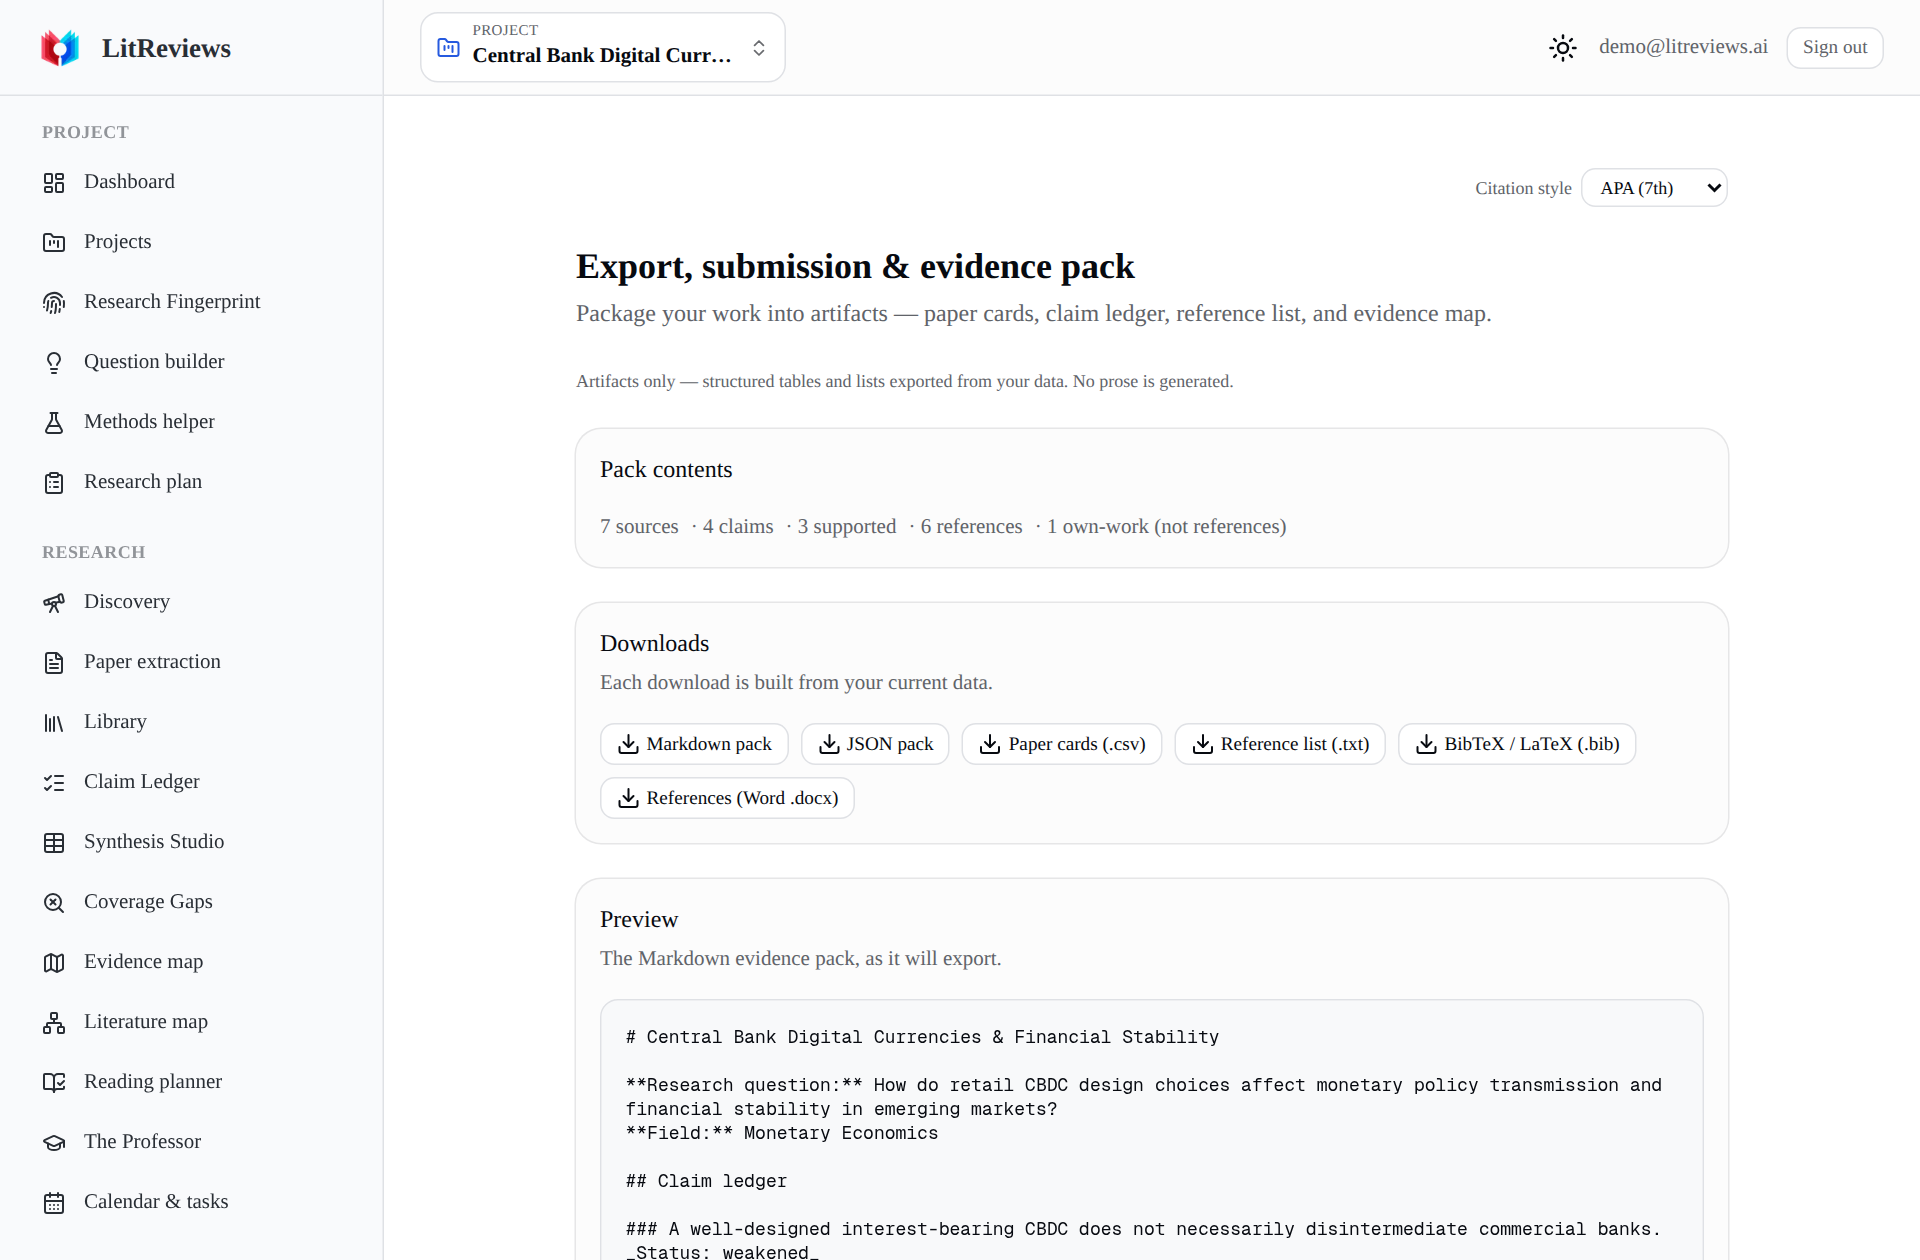The width and height of the screenshot is (1920, 1260).
Task: Click demo@litreviews.ai account email
Action: pyautogui.click(x=1683, y=47)
